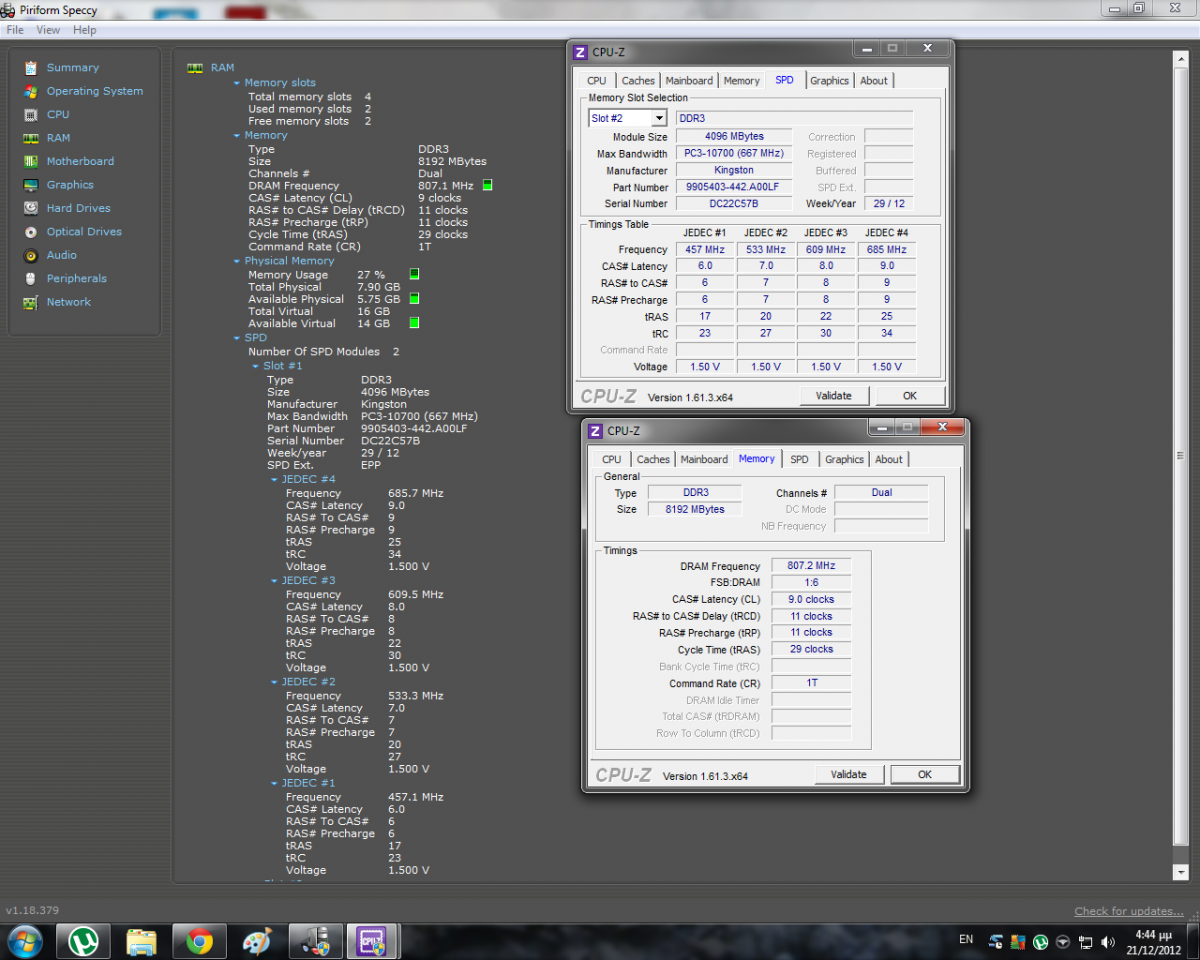This screenshot has width=1200, height=960.
Task: Click the FSB:DRAM field showing 1:6
Action: [x=811, y=583]
